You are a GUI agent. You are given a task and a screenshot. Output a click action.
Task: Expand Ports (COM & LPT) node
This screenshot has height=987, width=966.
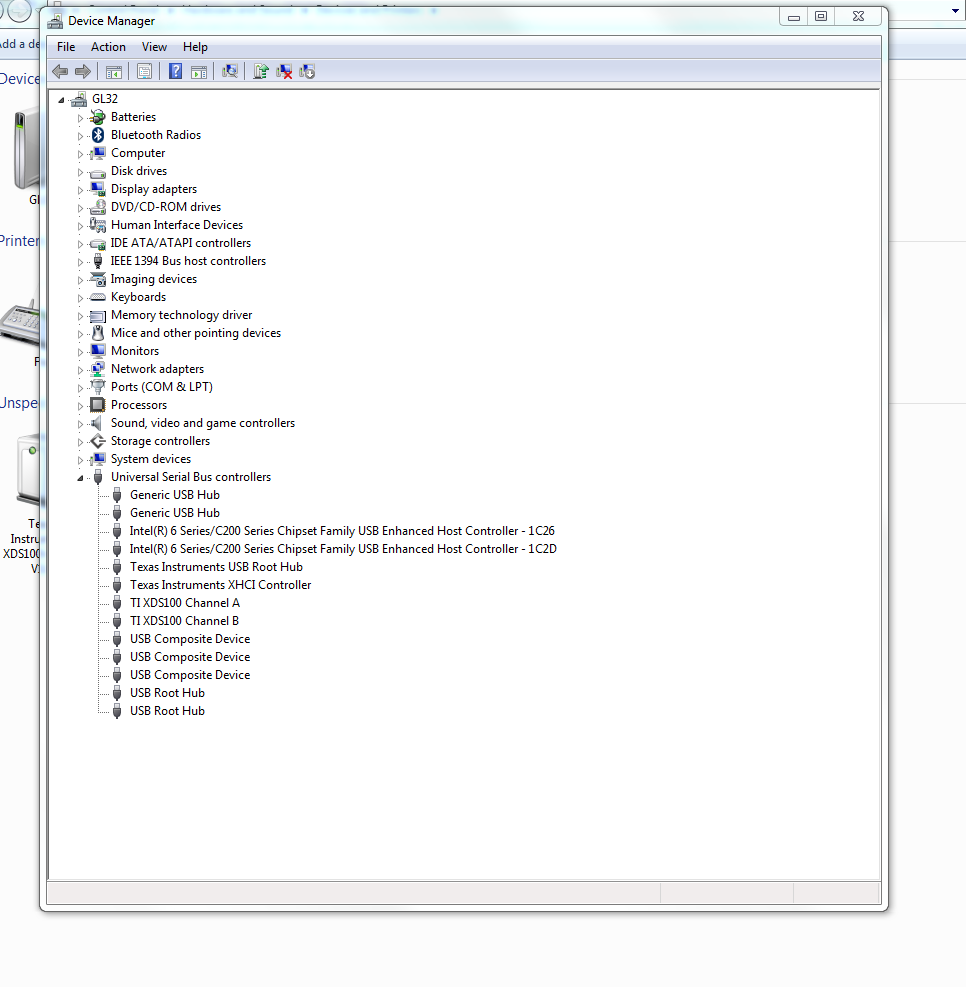pyautogui.click(x=80, y=388)
